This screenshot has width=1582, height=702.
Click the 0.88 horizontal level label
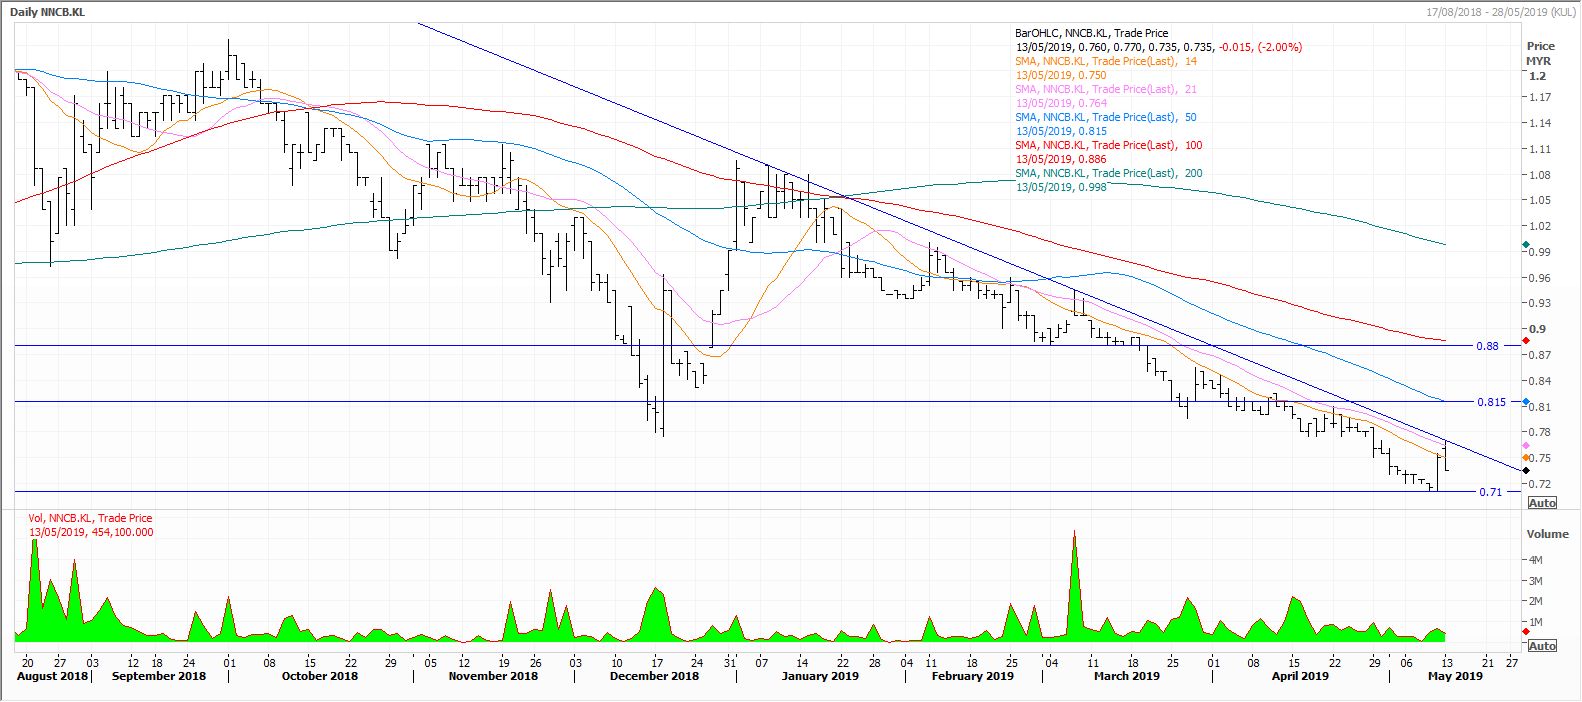[1487, 346]
